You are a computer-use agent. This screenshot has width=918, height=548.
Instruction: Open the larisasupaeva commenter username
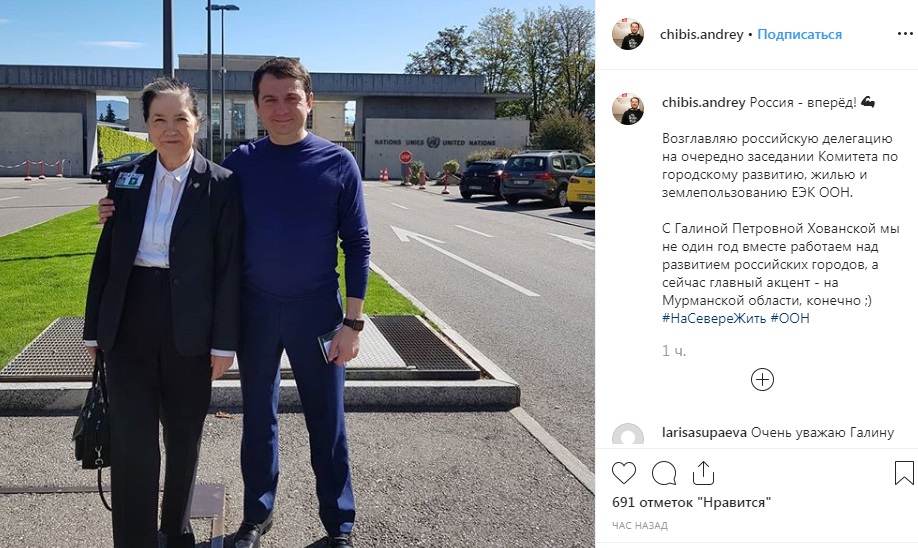[704, 433]
